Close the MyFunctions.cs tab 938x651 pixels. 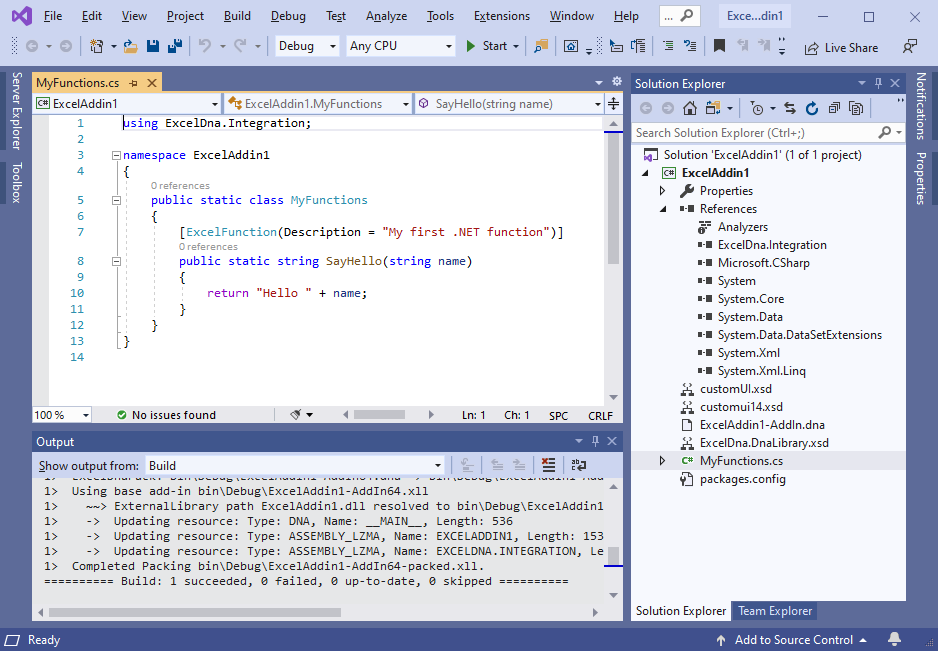click(152, 83)
